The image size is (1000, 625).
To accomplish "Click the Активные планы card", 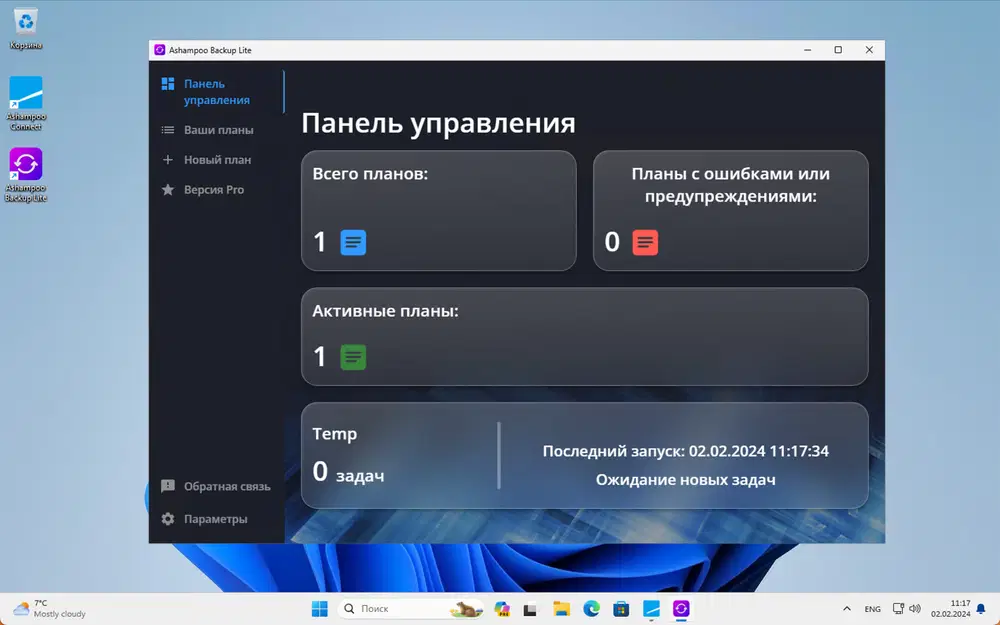I will point(585,337).
